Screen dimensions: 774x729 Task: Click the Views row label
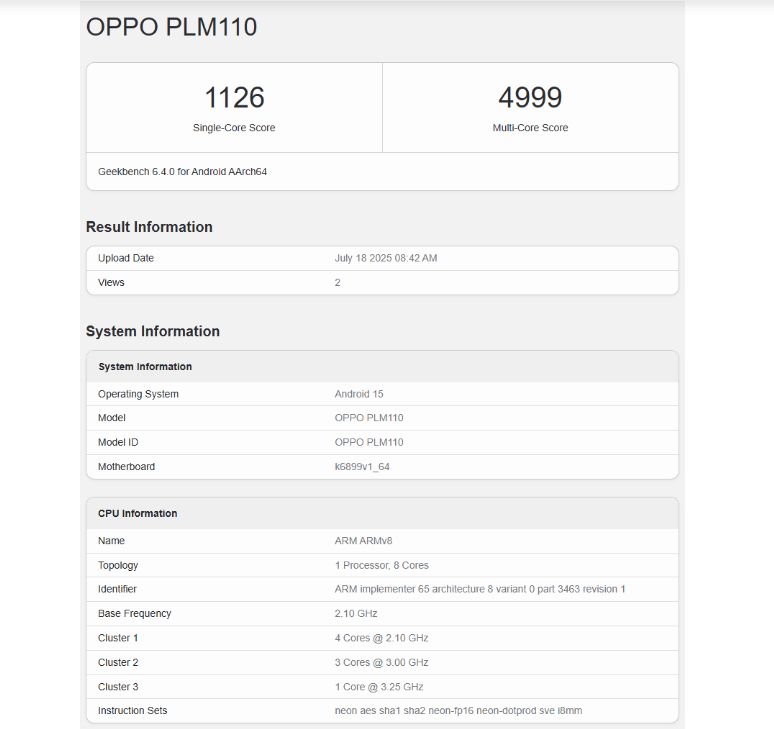[x=111, y=282]
